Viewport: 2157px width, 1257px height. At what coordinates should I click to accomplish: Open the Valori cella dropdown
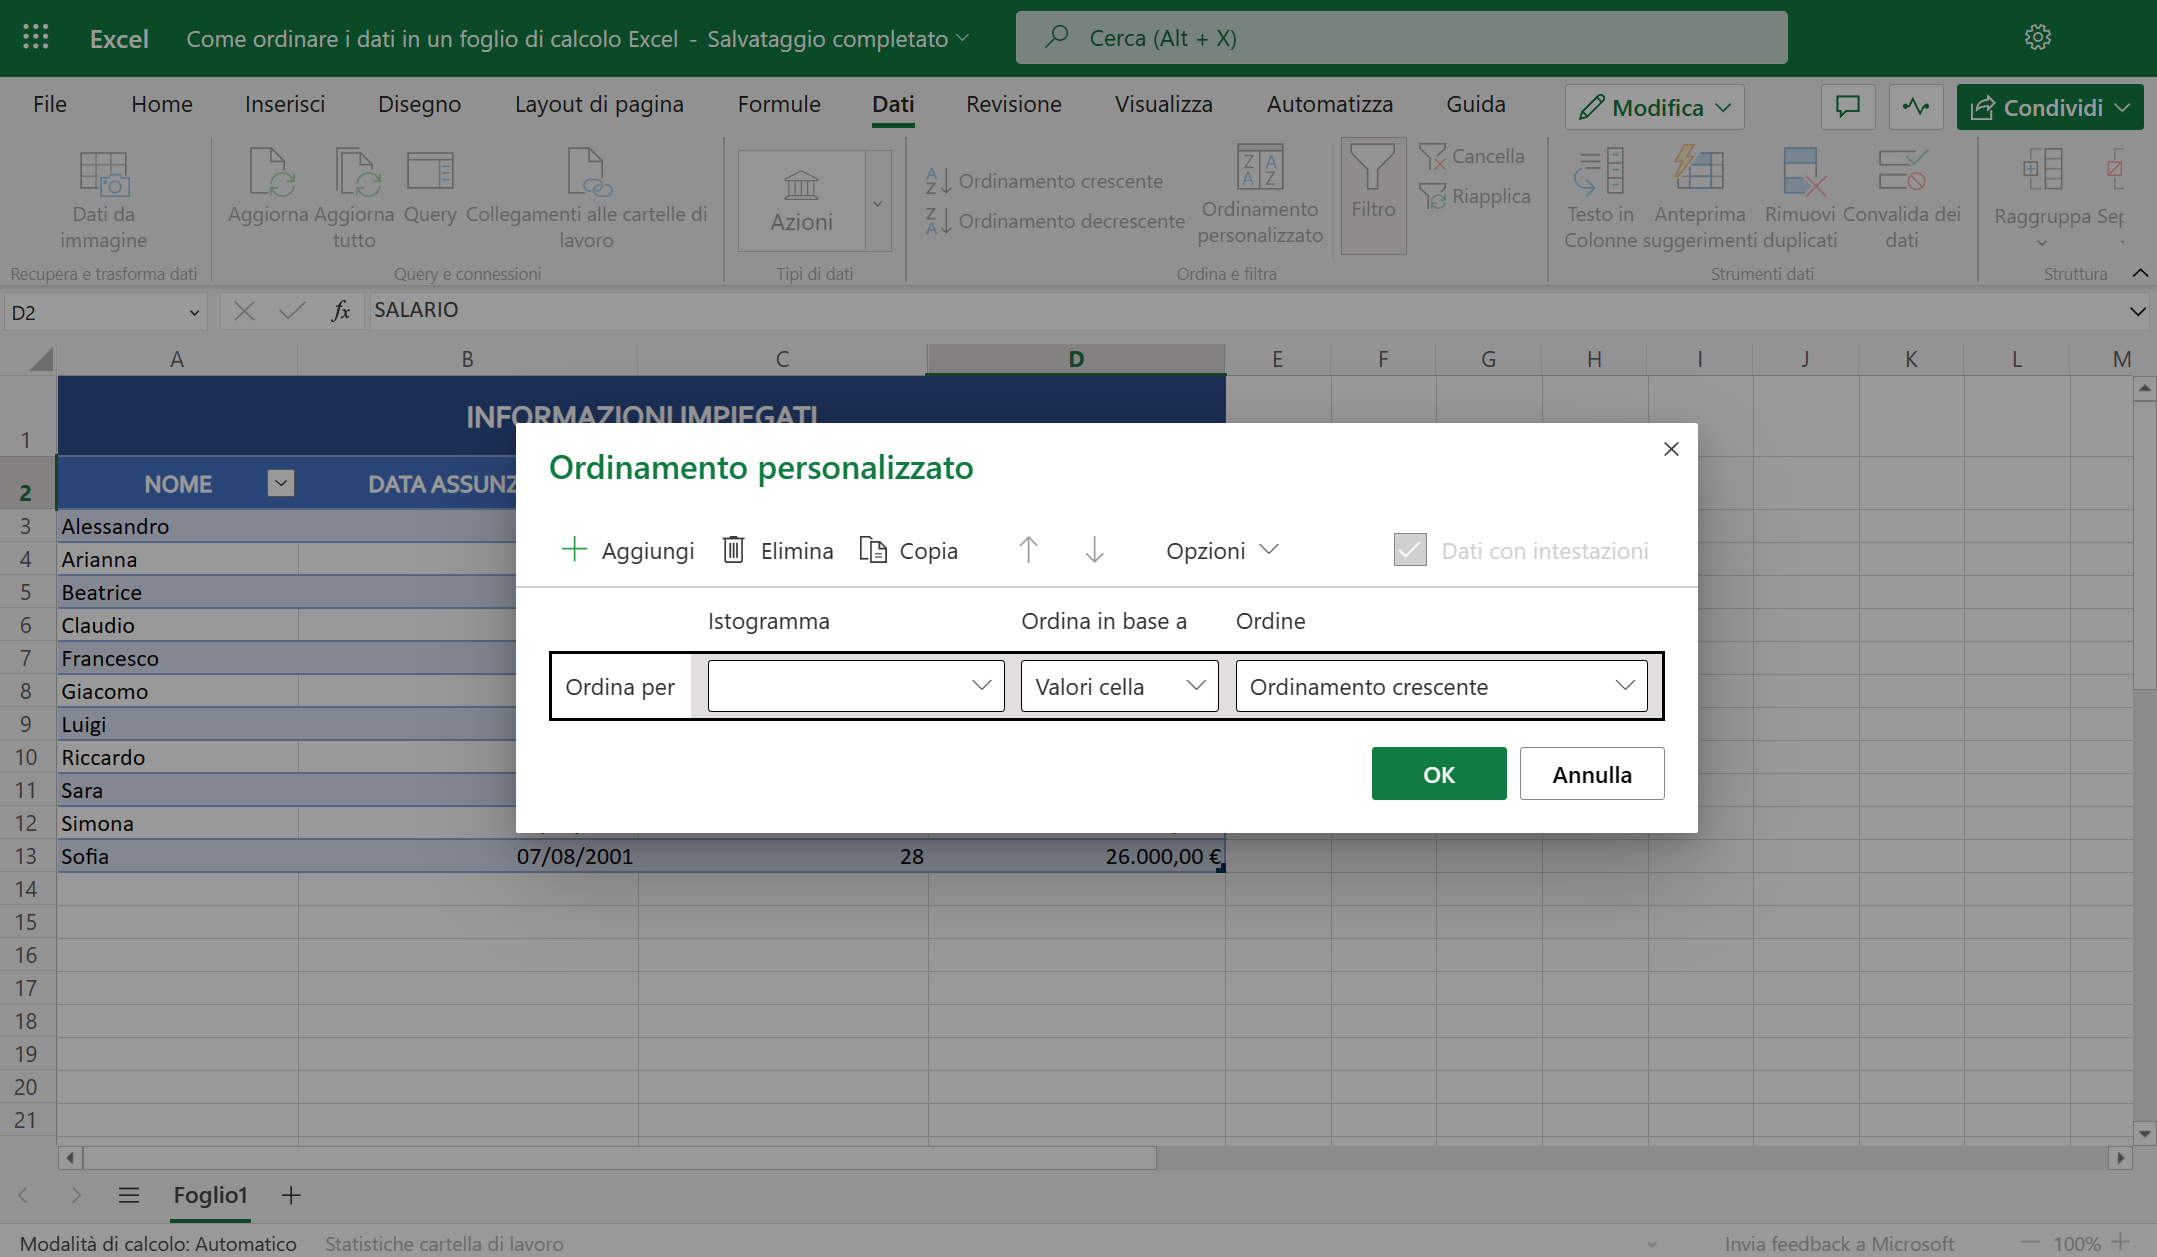(x=1119, y=686)
